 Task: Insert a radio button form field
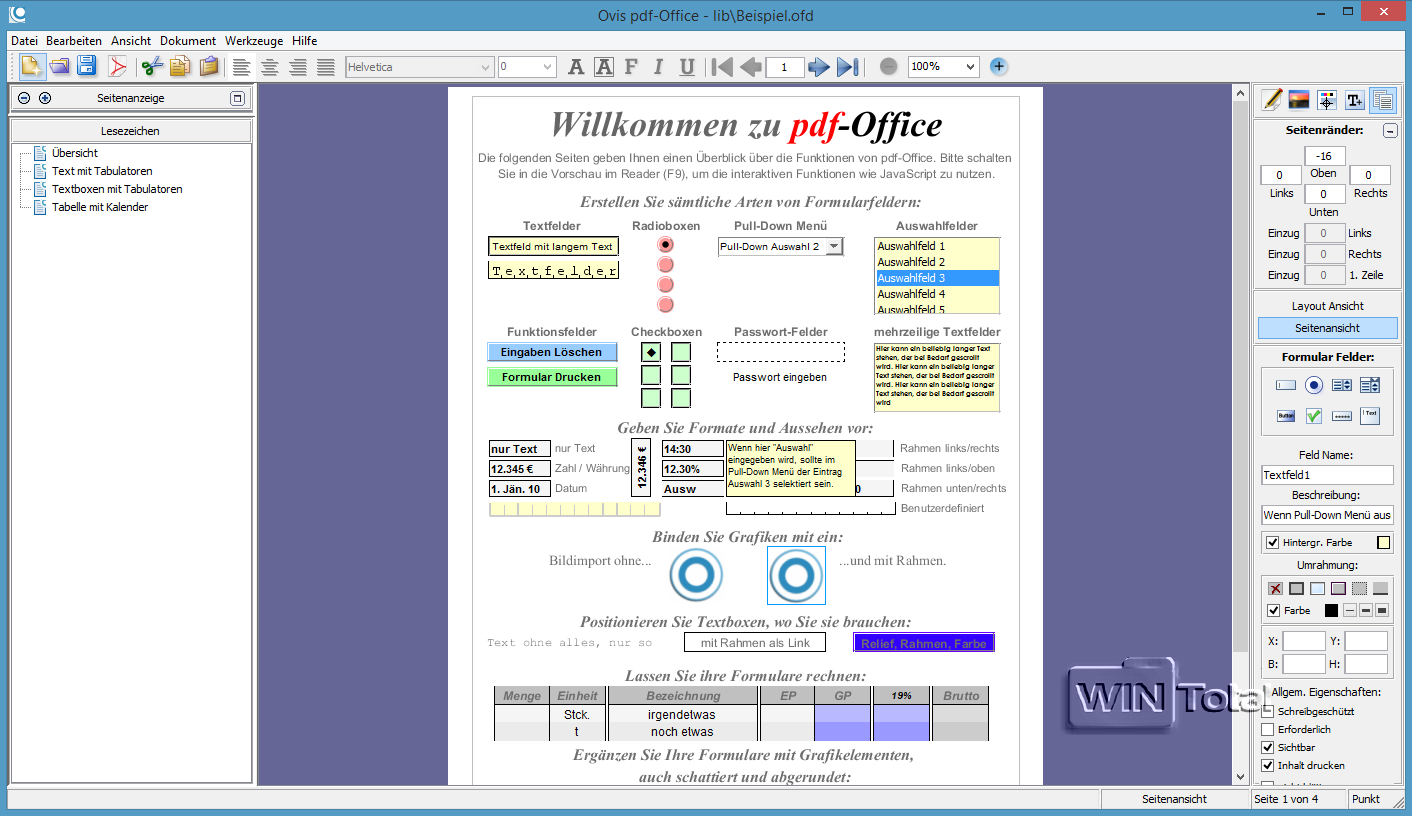1314,385
